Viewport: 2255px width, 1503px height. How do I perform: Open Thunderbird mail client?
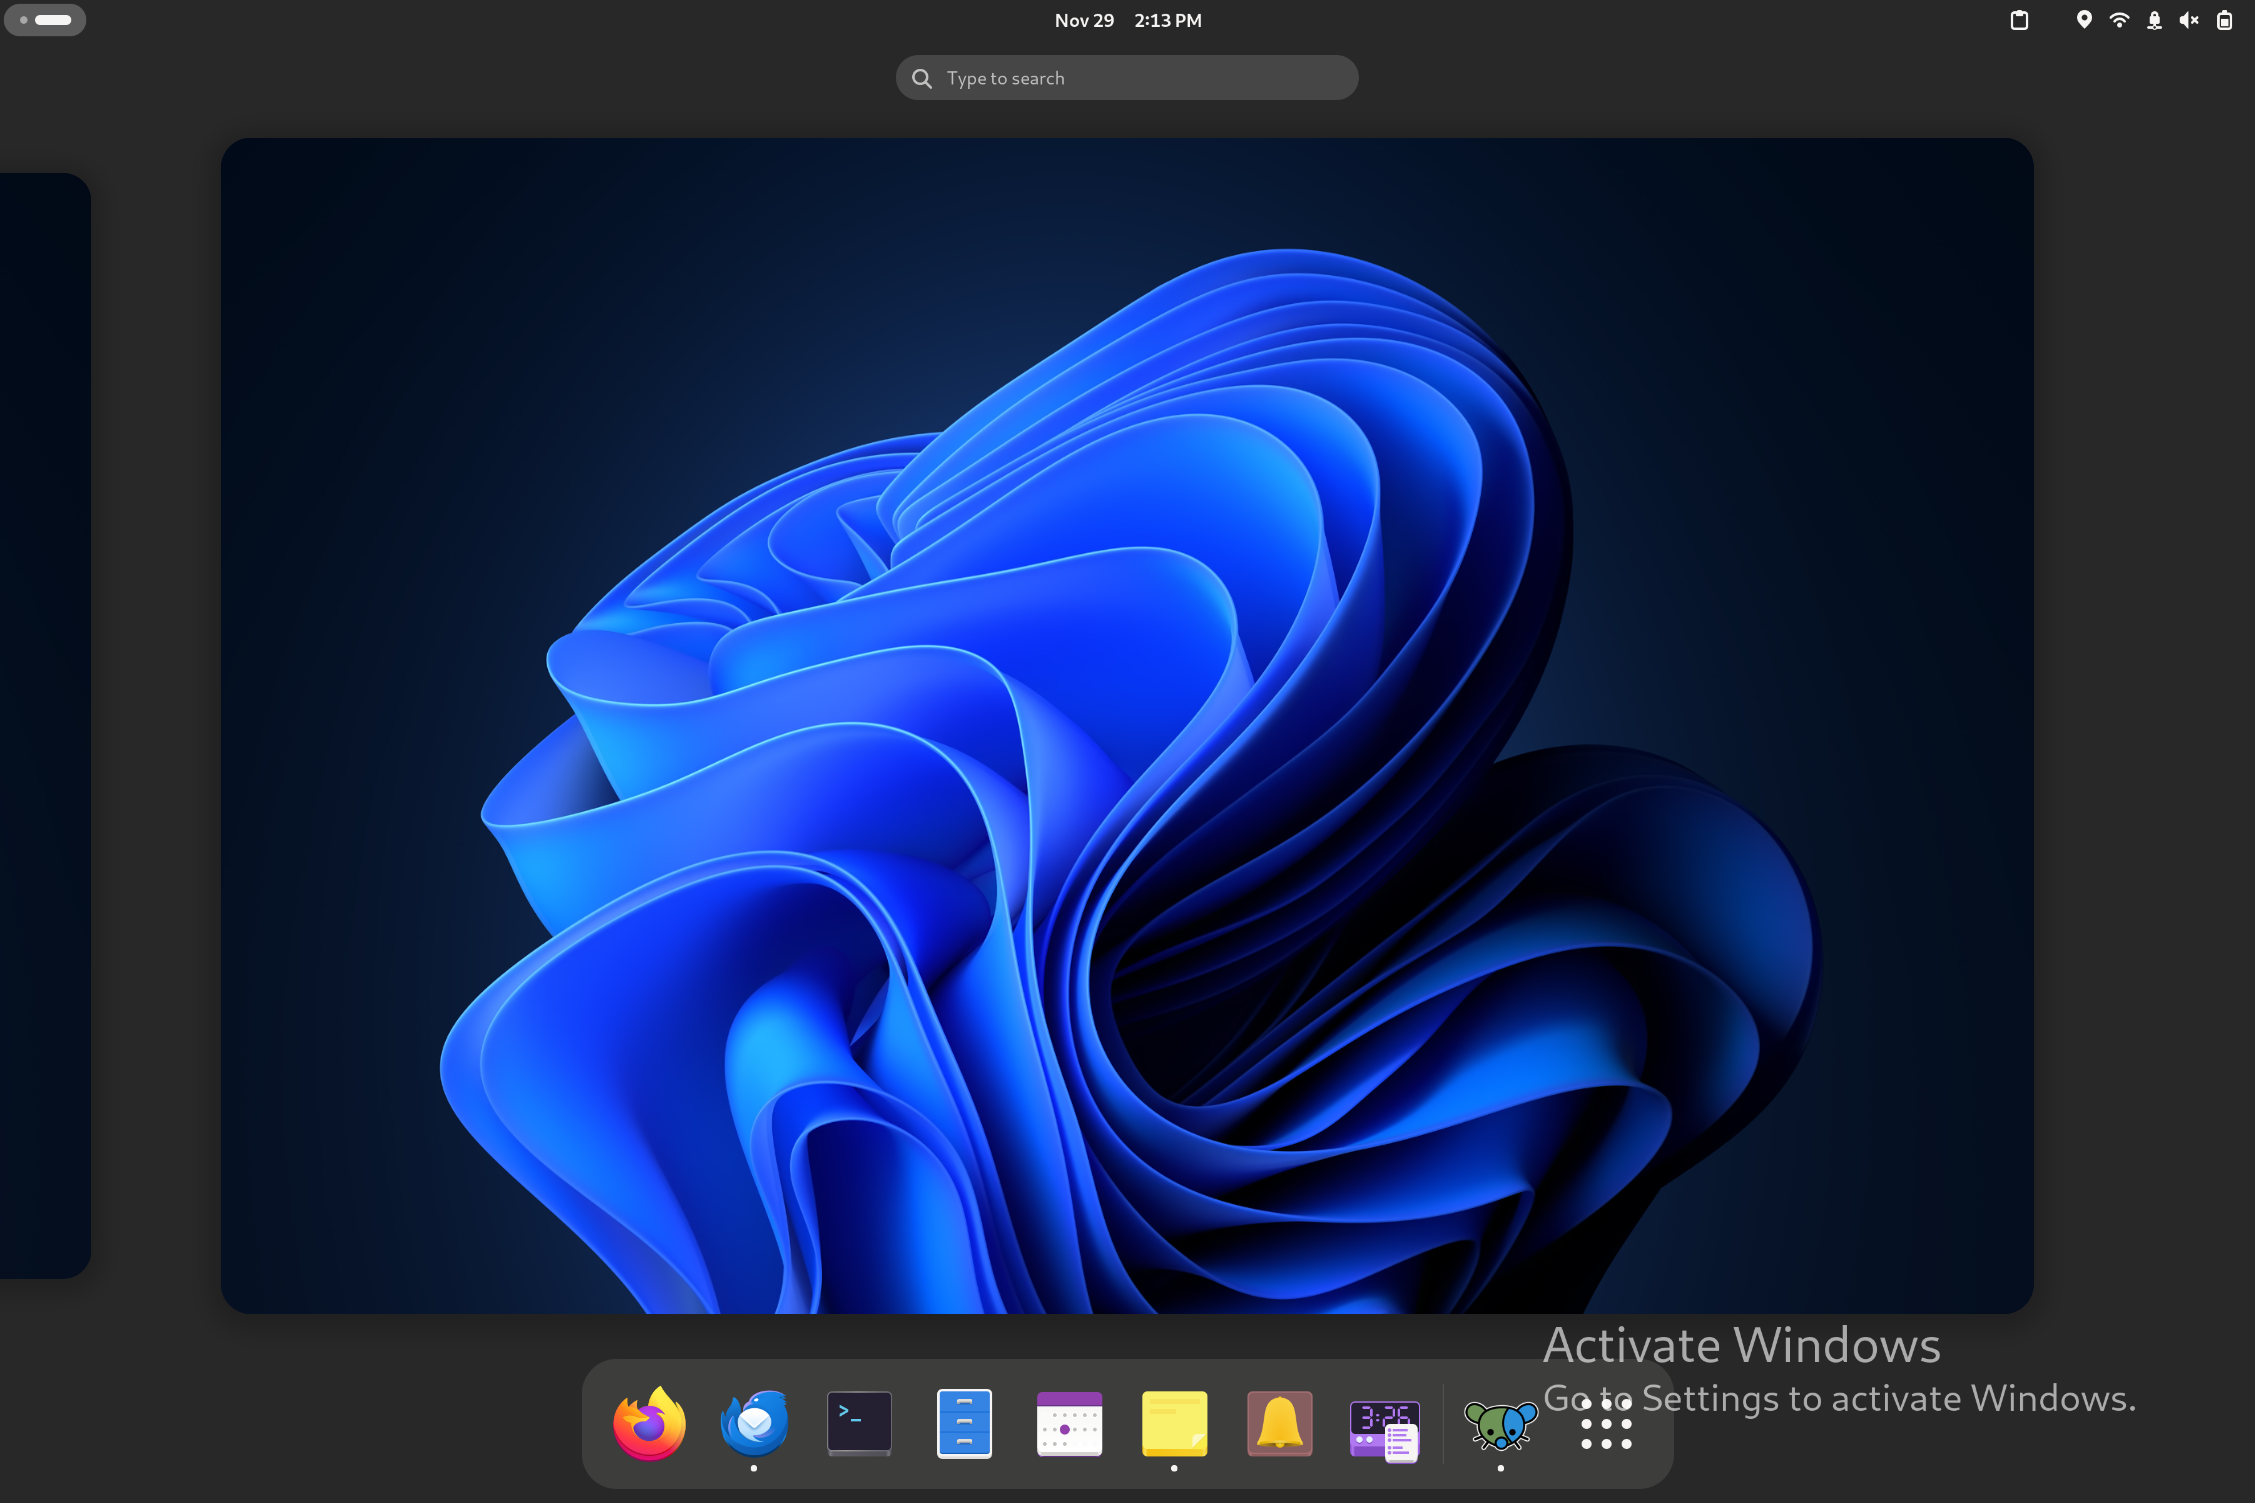coord(754,1423)
